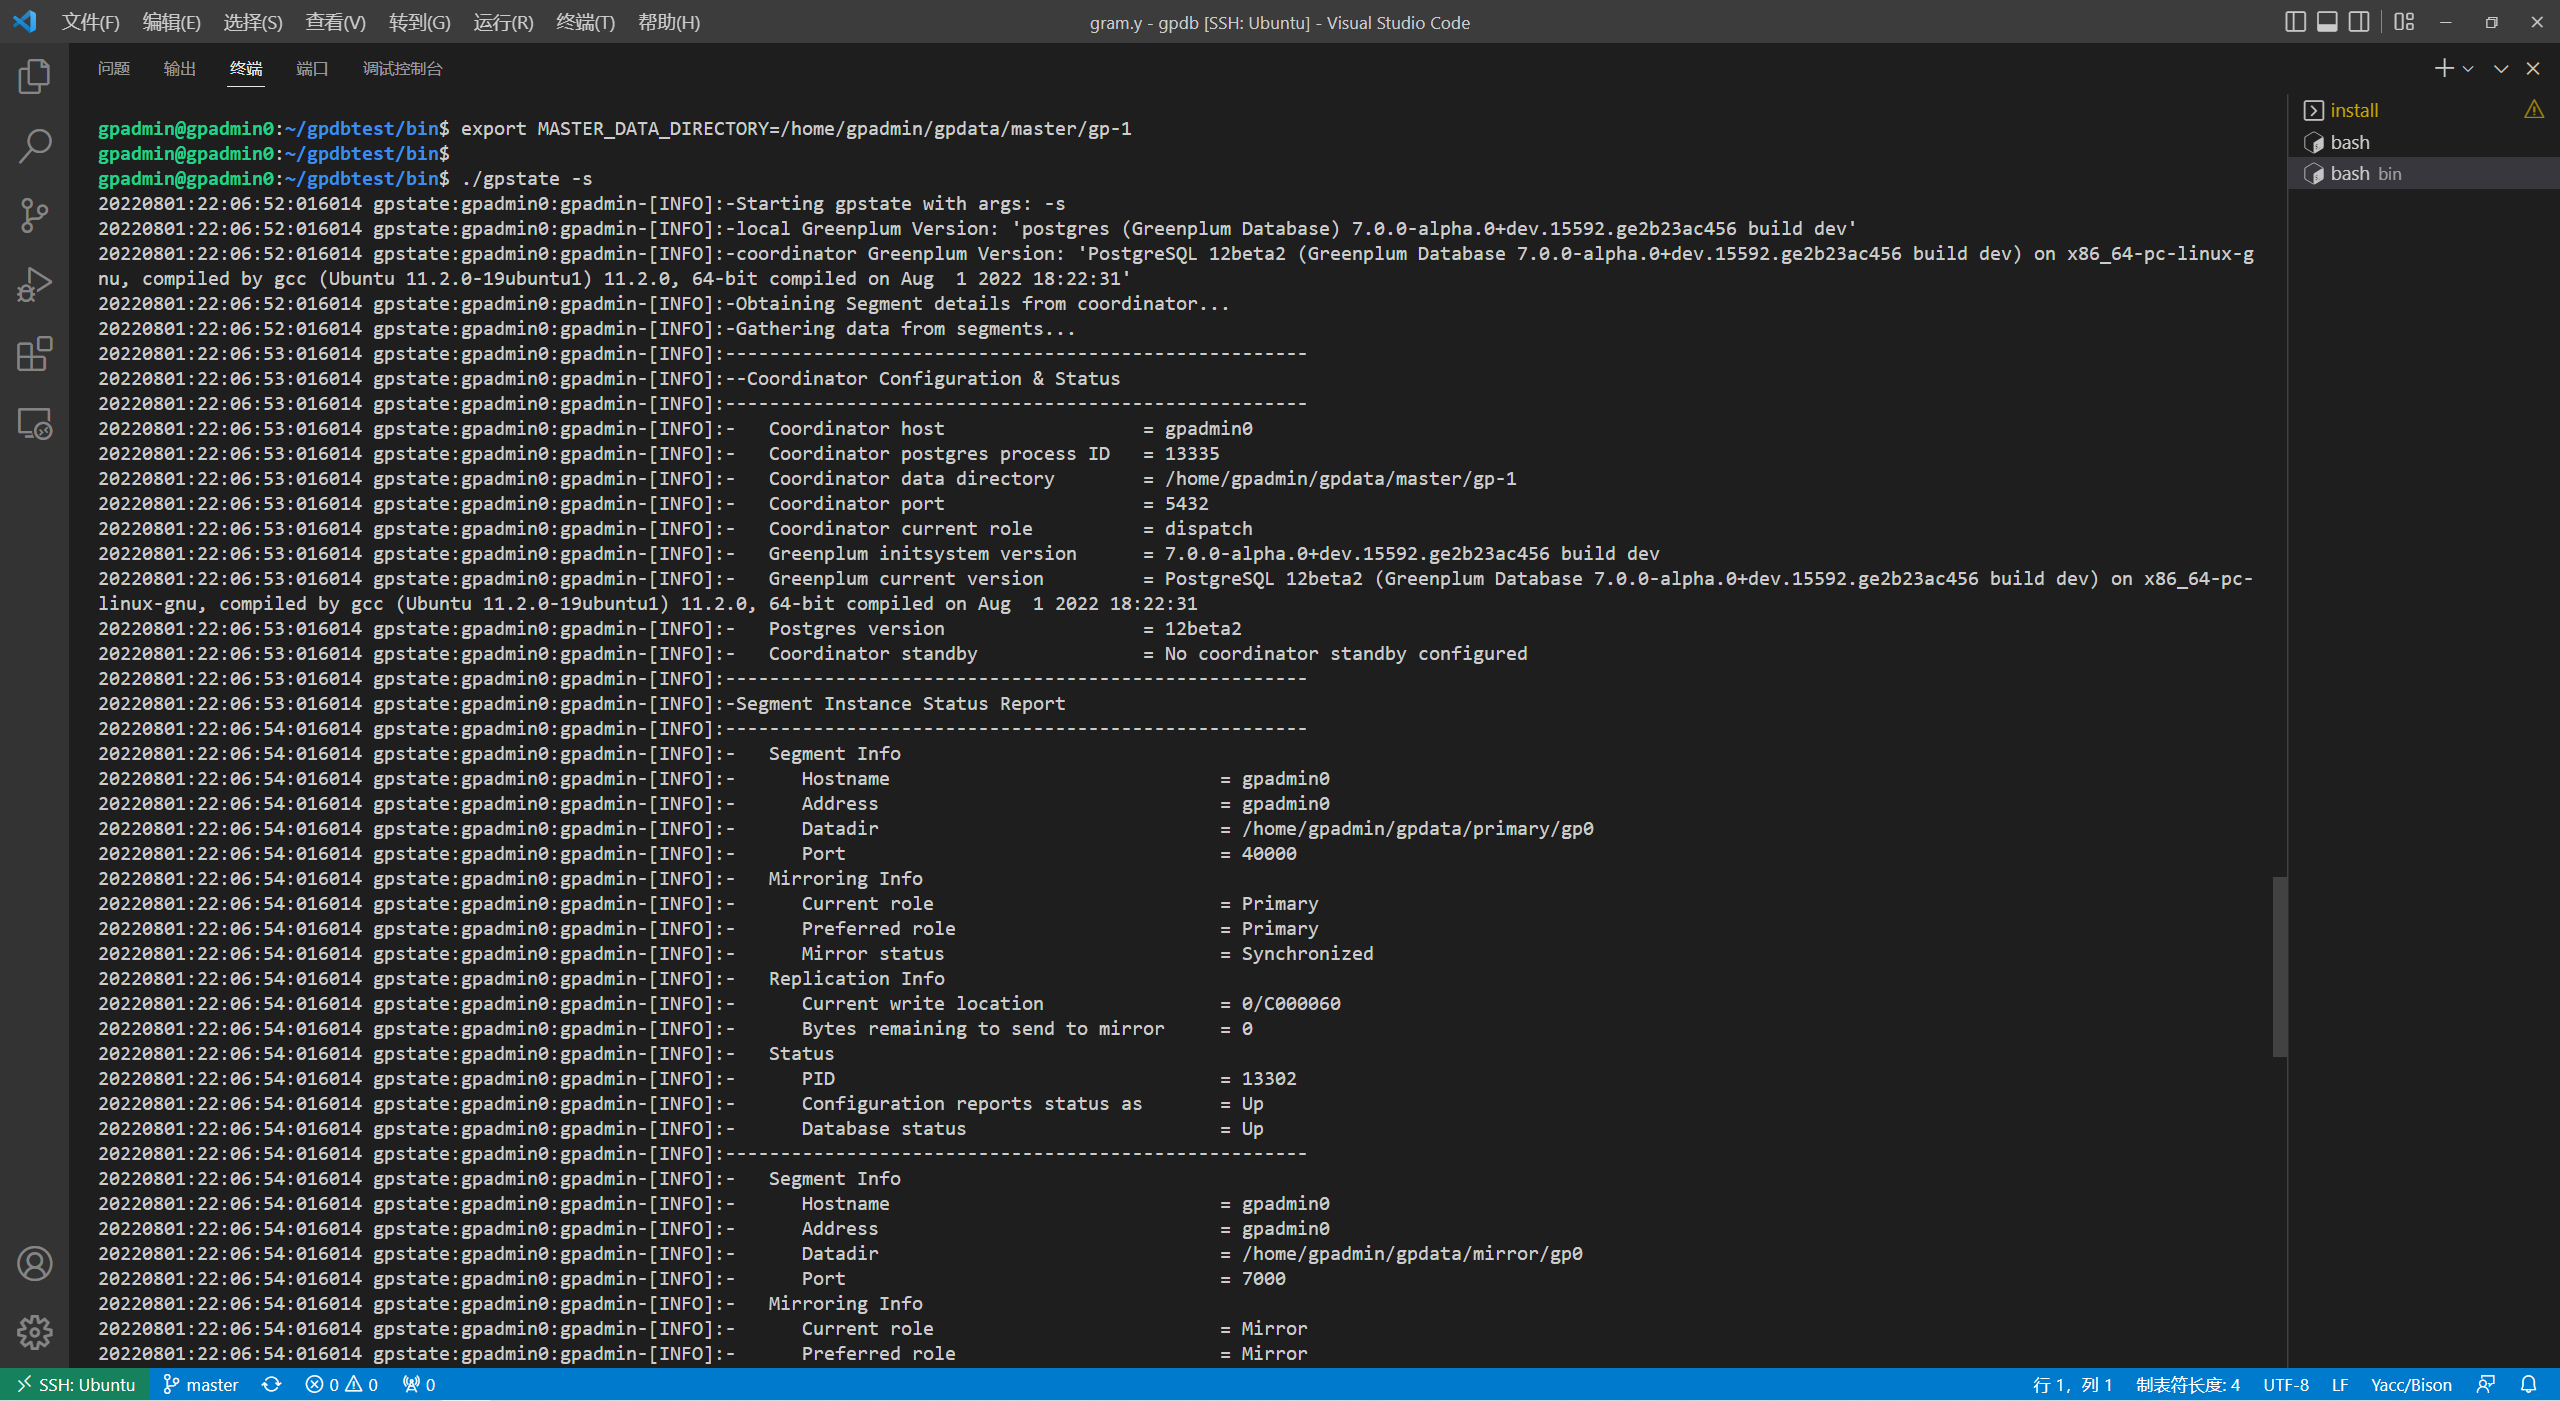Open the 转到(G) menu
Viewport: 2560px width, 1401px height.
click(x=419, y=22)
